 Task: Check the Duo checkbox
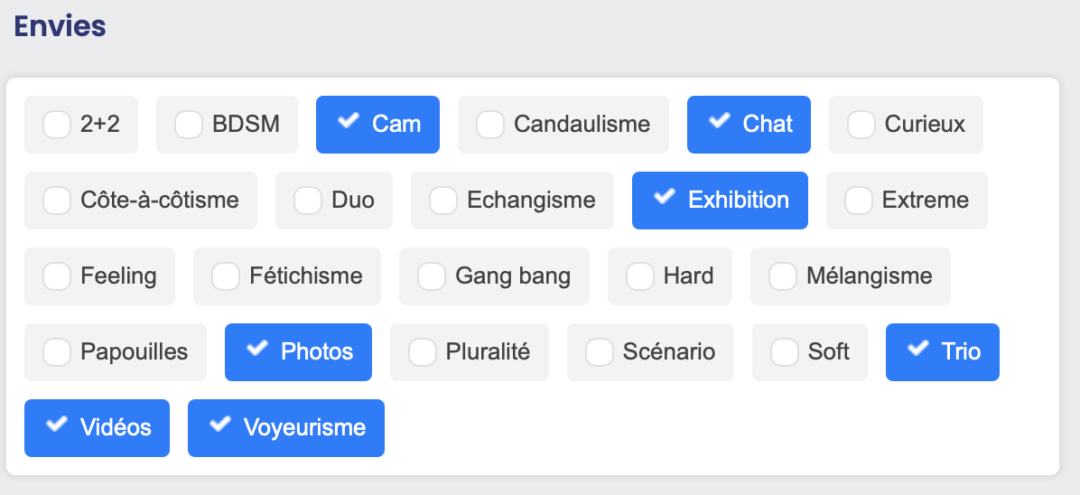pos(308,201)
